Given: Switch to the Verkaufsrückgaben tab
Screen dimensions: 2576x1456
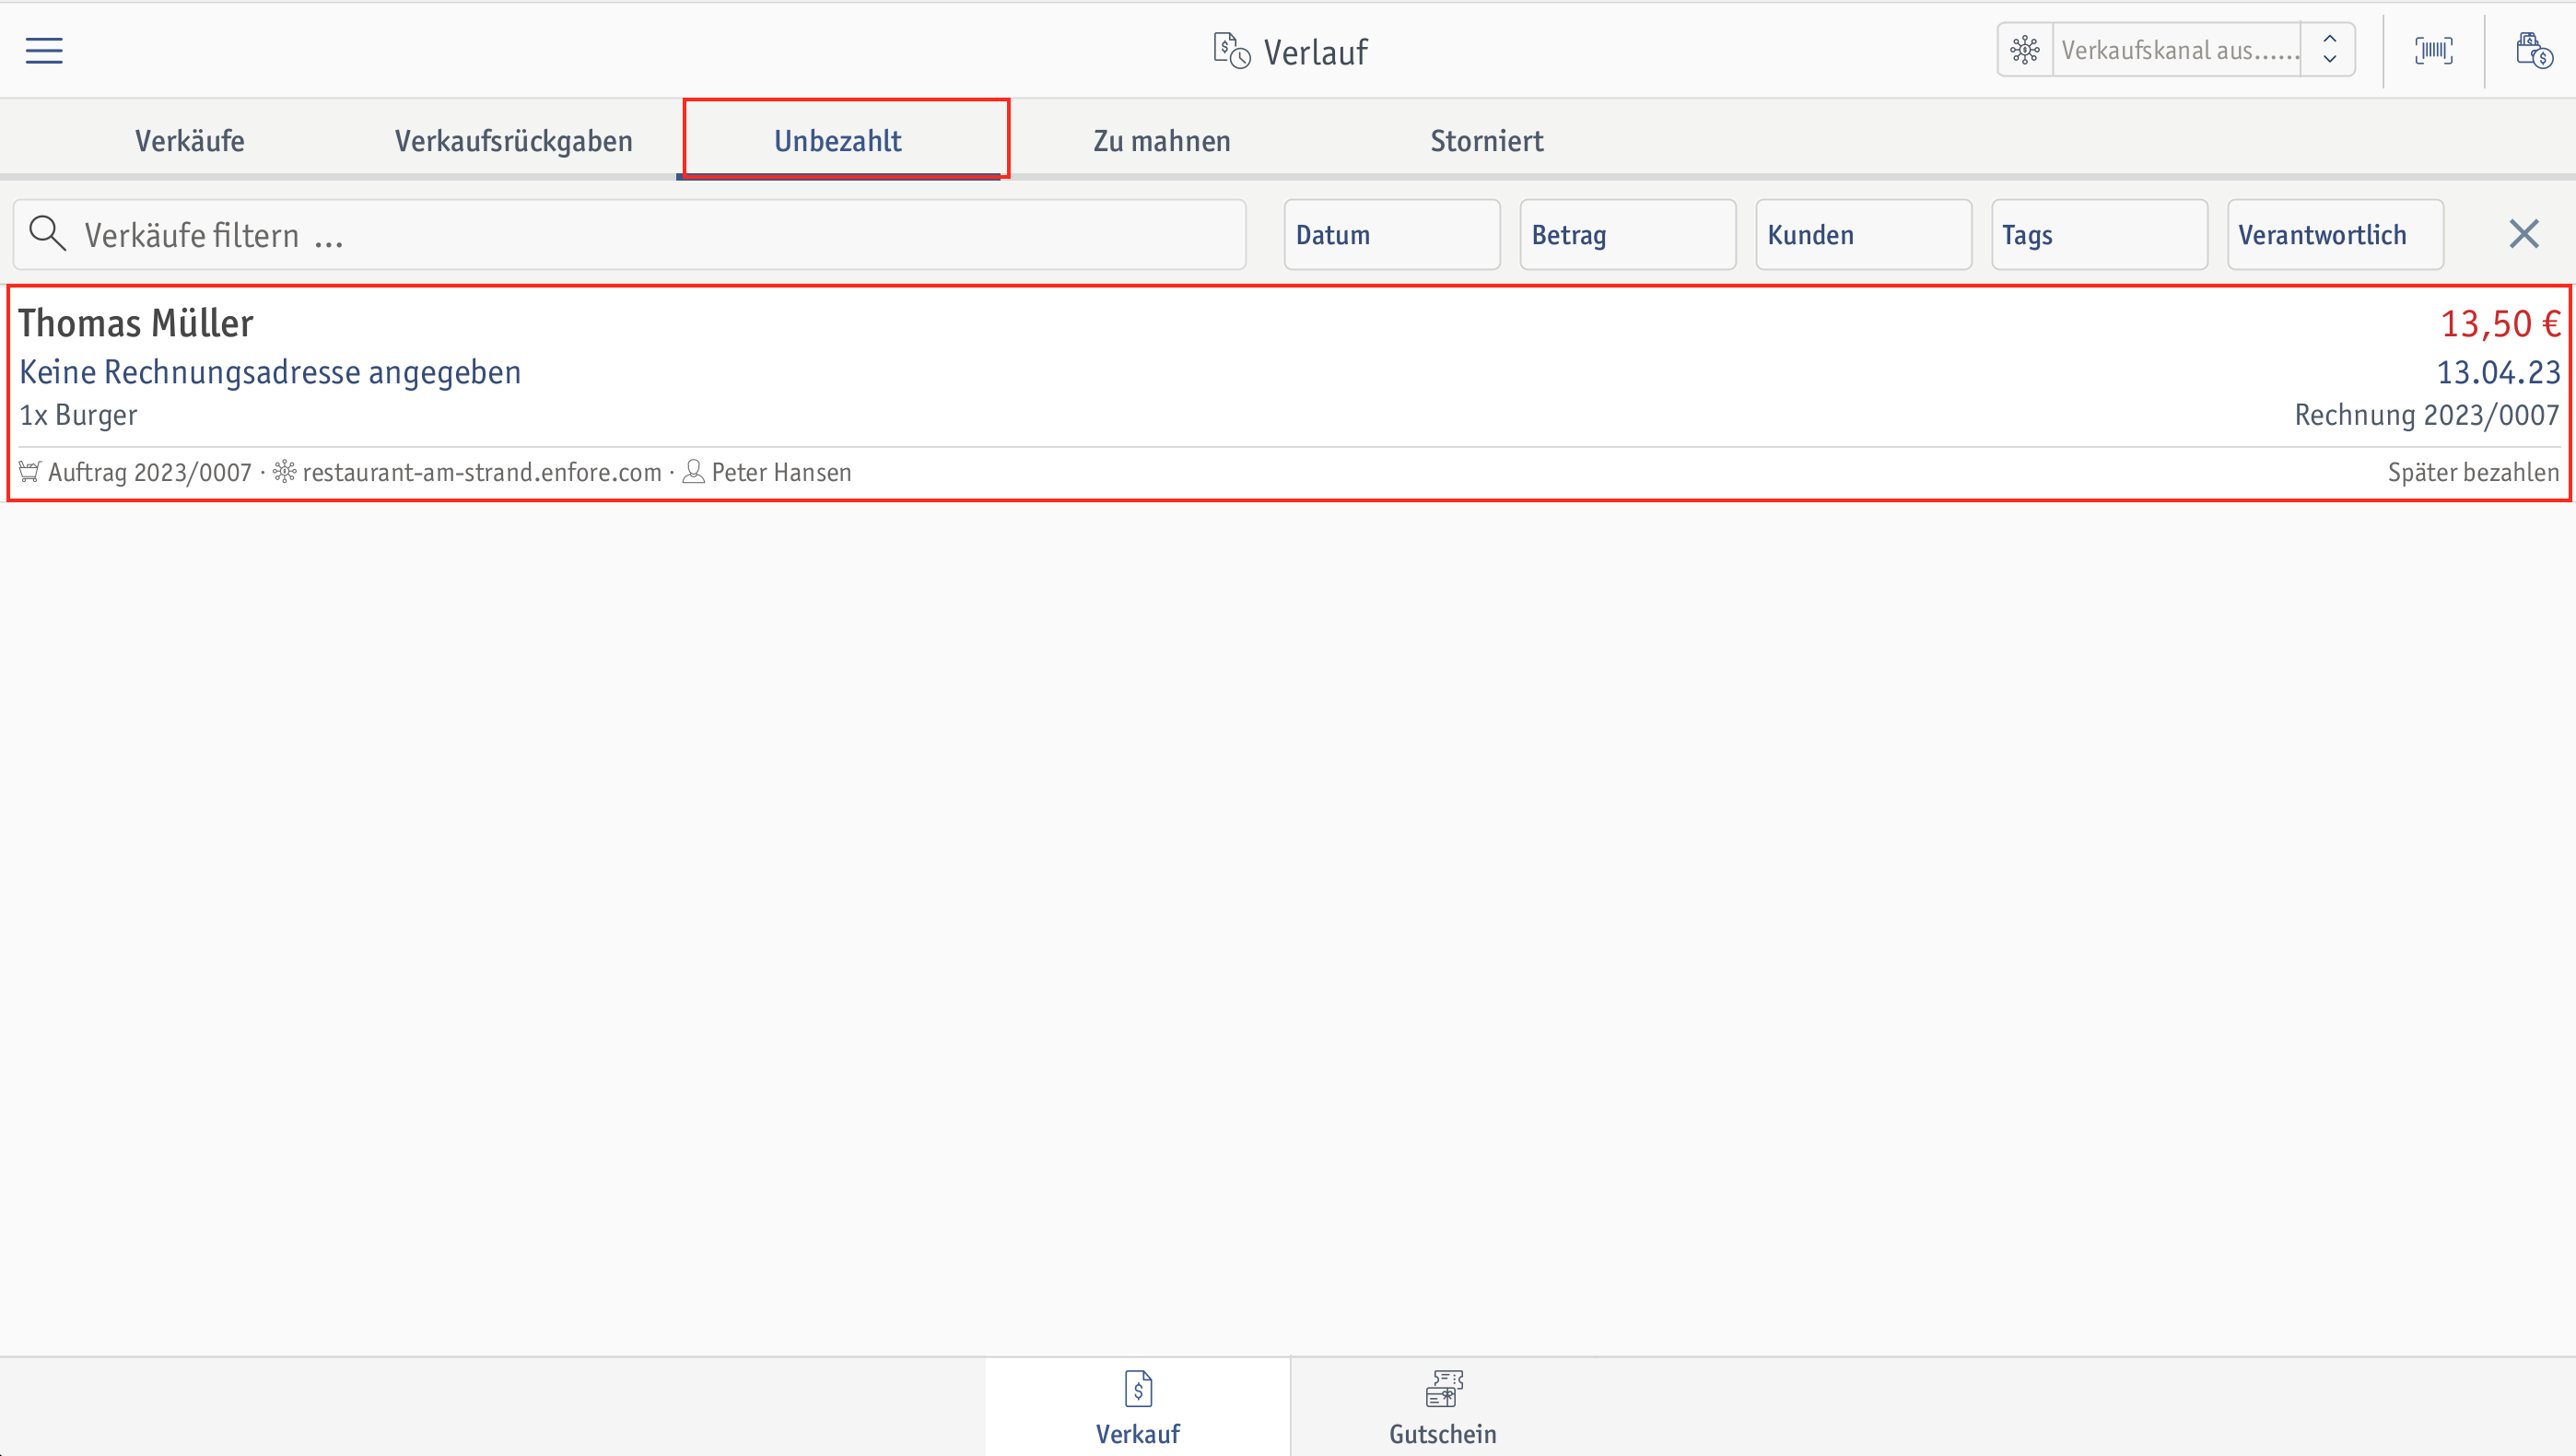Looking at the screenshot, I should point(514,141).
